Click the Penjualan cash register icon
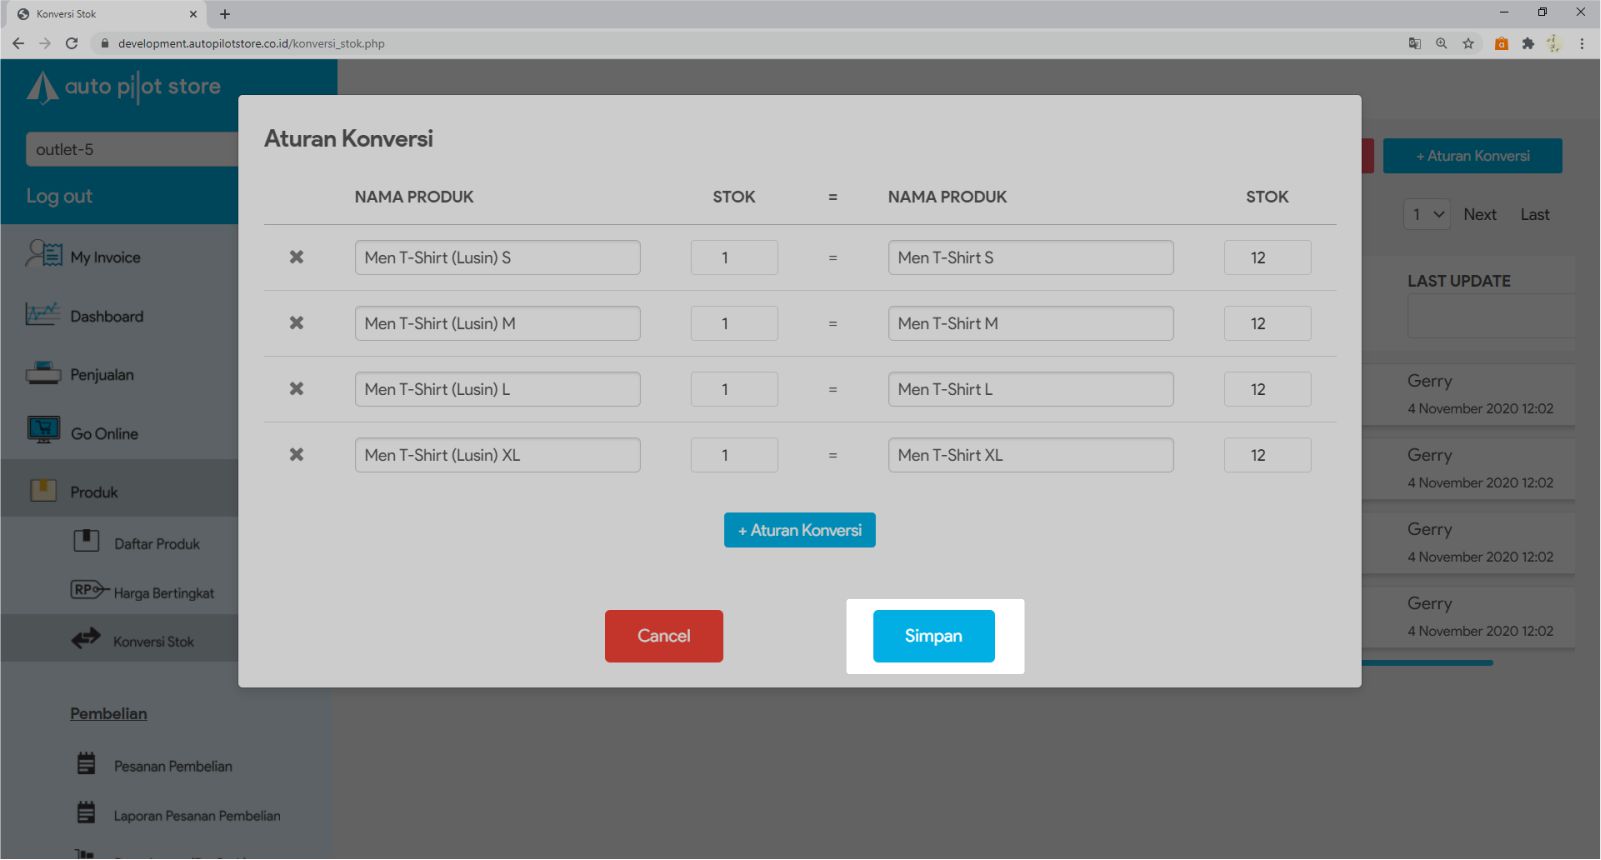The width and height of the screenshot is (1601, 860). tap(43, 374)
